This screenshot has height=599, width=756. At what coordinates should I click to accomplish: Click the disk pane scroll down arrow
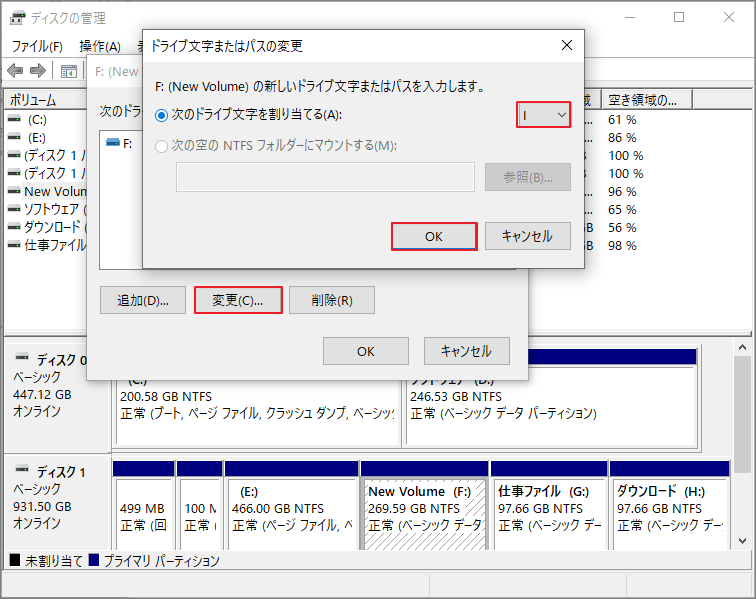pos(742,541)
